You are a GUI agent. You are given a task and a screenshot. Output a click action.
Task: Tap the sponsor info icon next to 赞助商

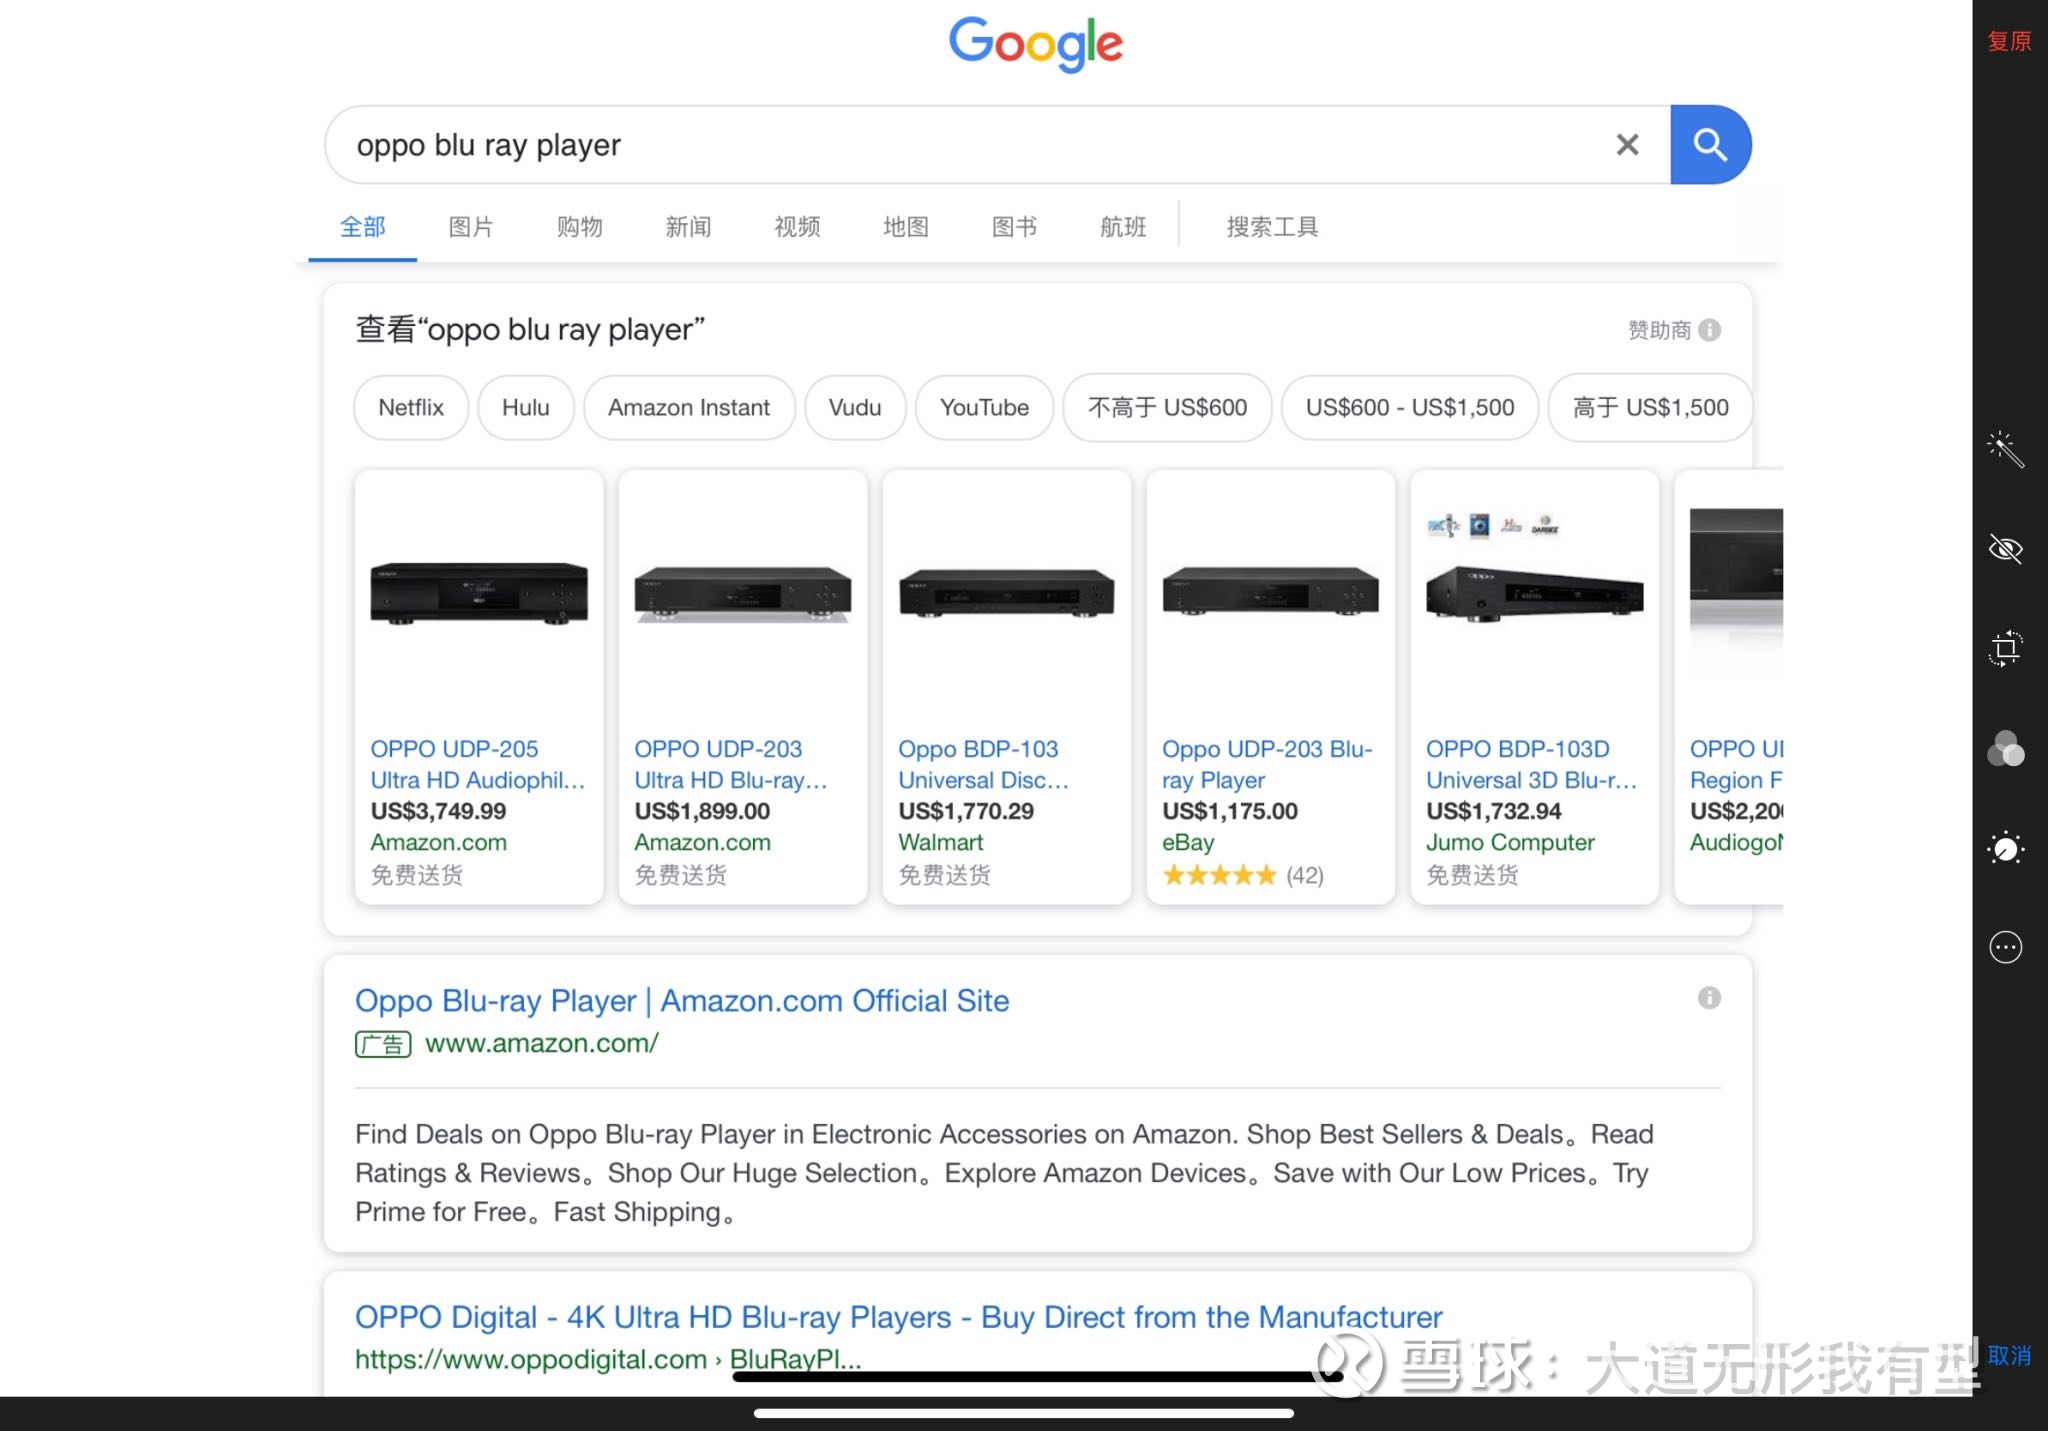click(1710, 330)
